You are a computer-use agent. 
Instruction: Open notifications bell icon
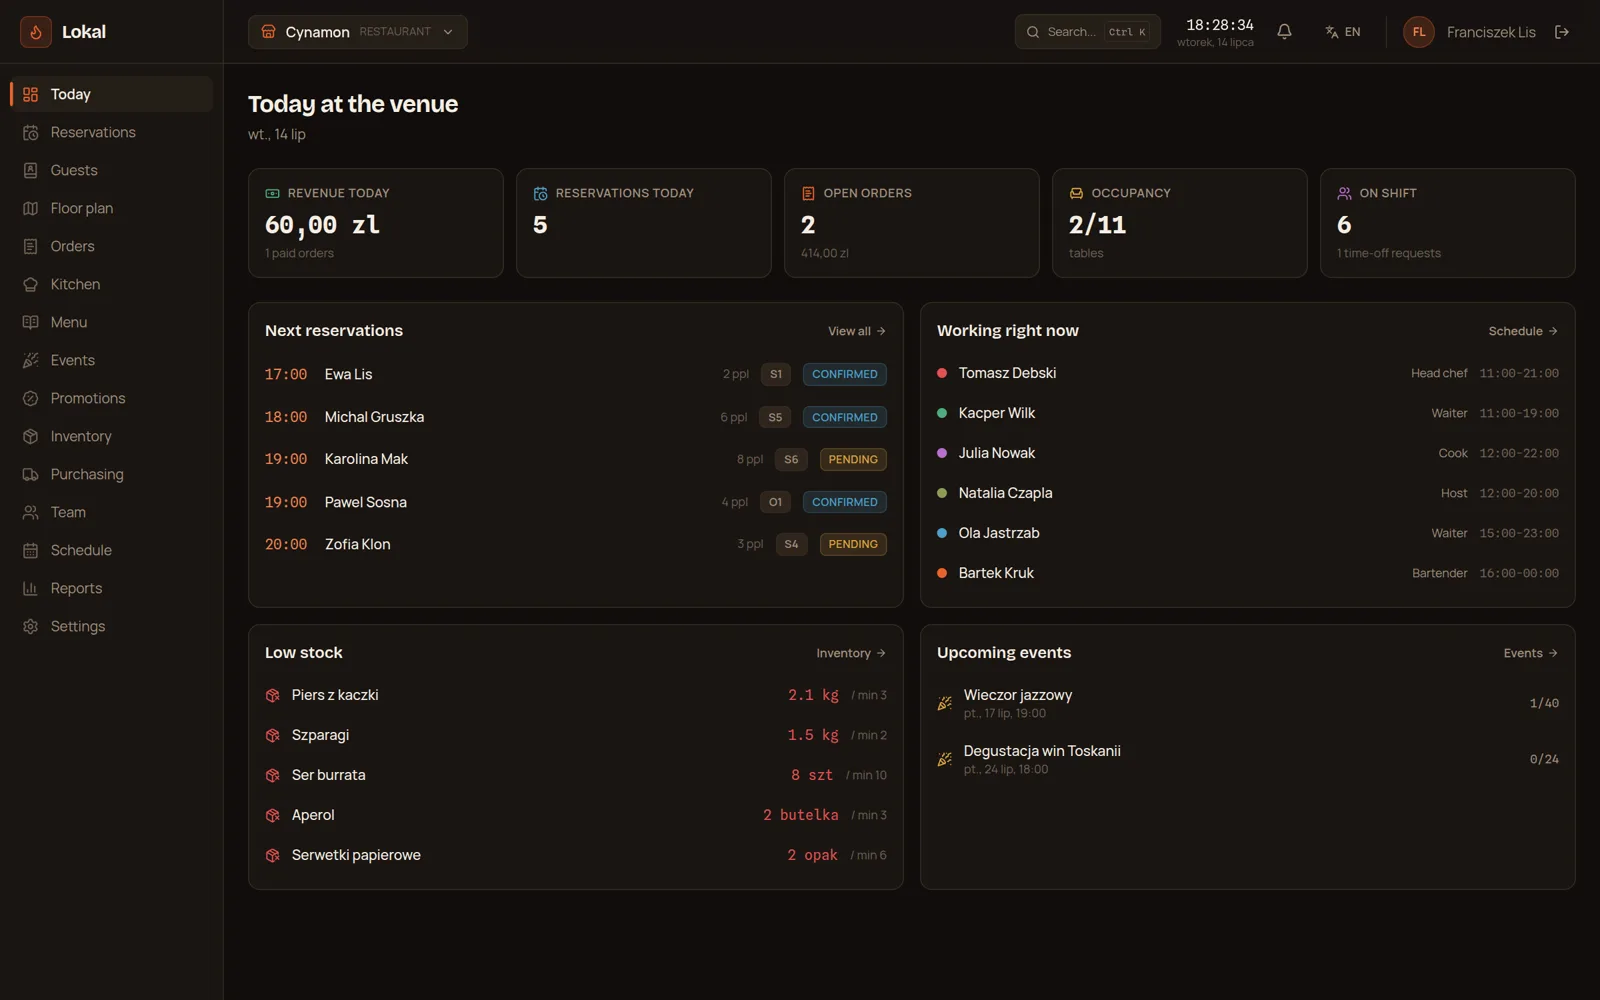coord(1285,32)
